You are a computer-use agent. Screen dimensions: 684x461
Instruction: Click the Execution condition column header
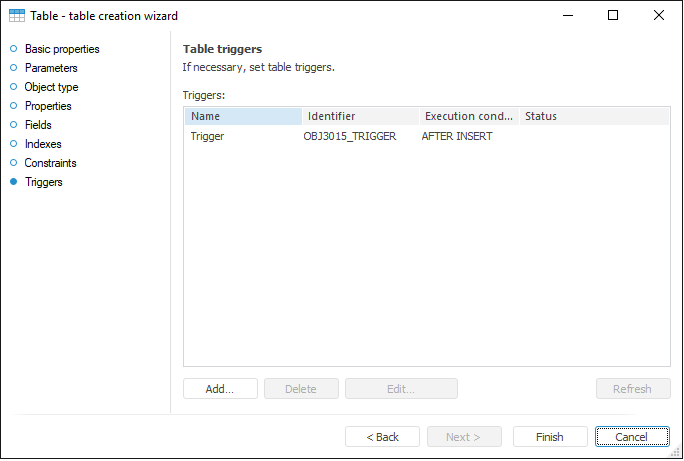(468, 116)
